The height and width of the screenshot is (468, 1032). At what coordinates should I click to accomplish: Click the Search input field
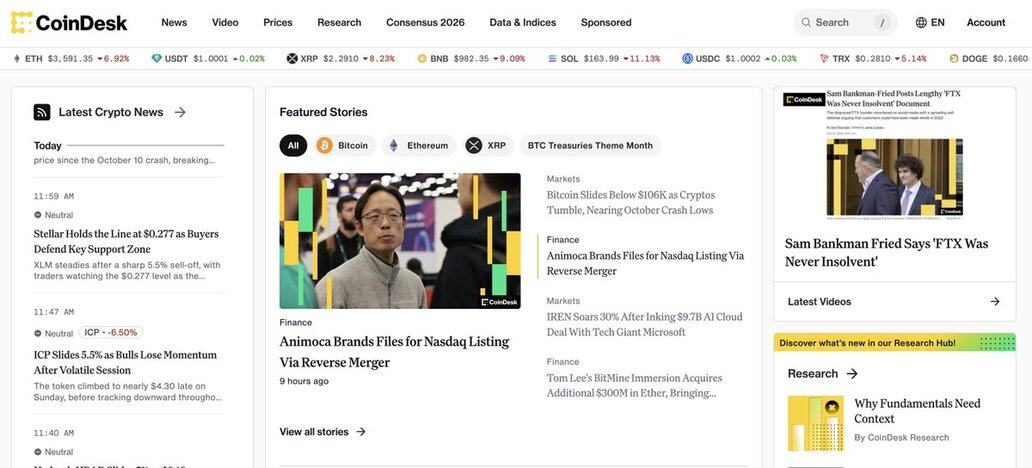click(840, 22)
